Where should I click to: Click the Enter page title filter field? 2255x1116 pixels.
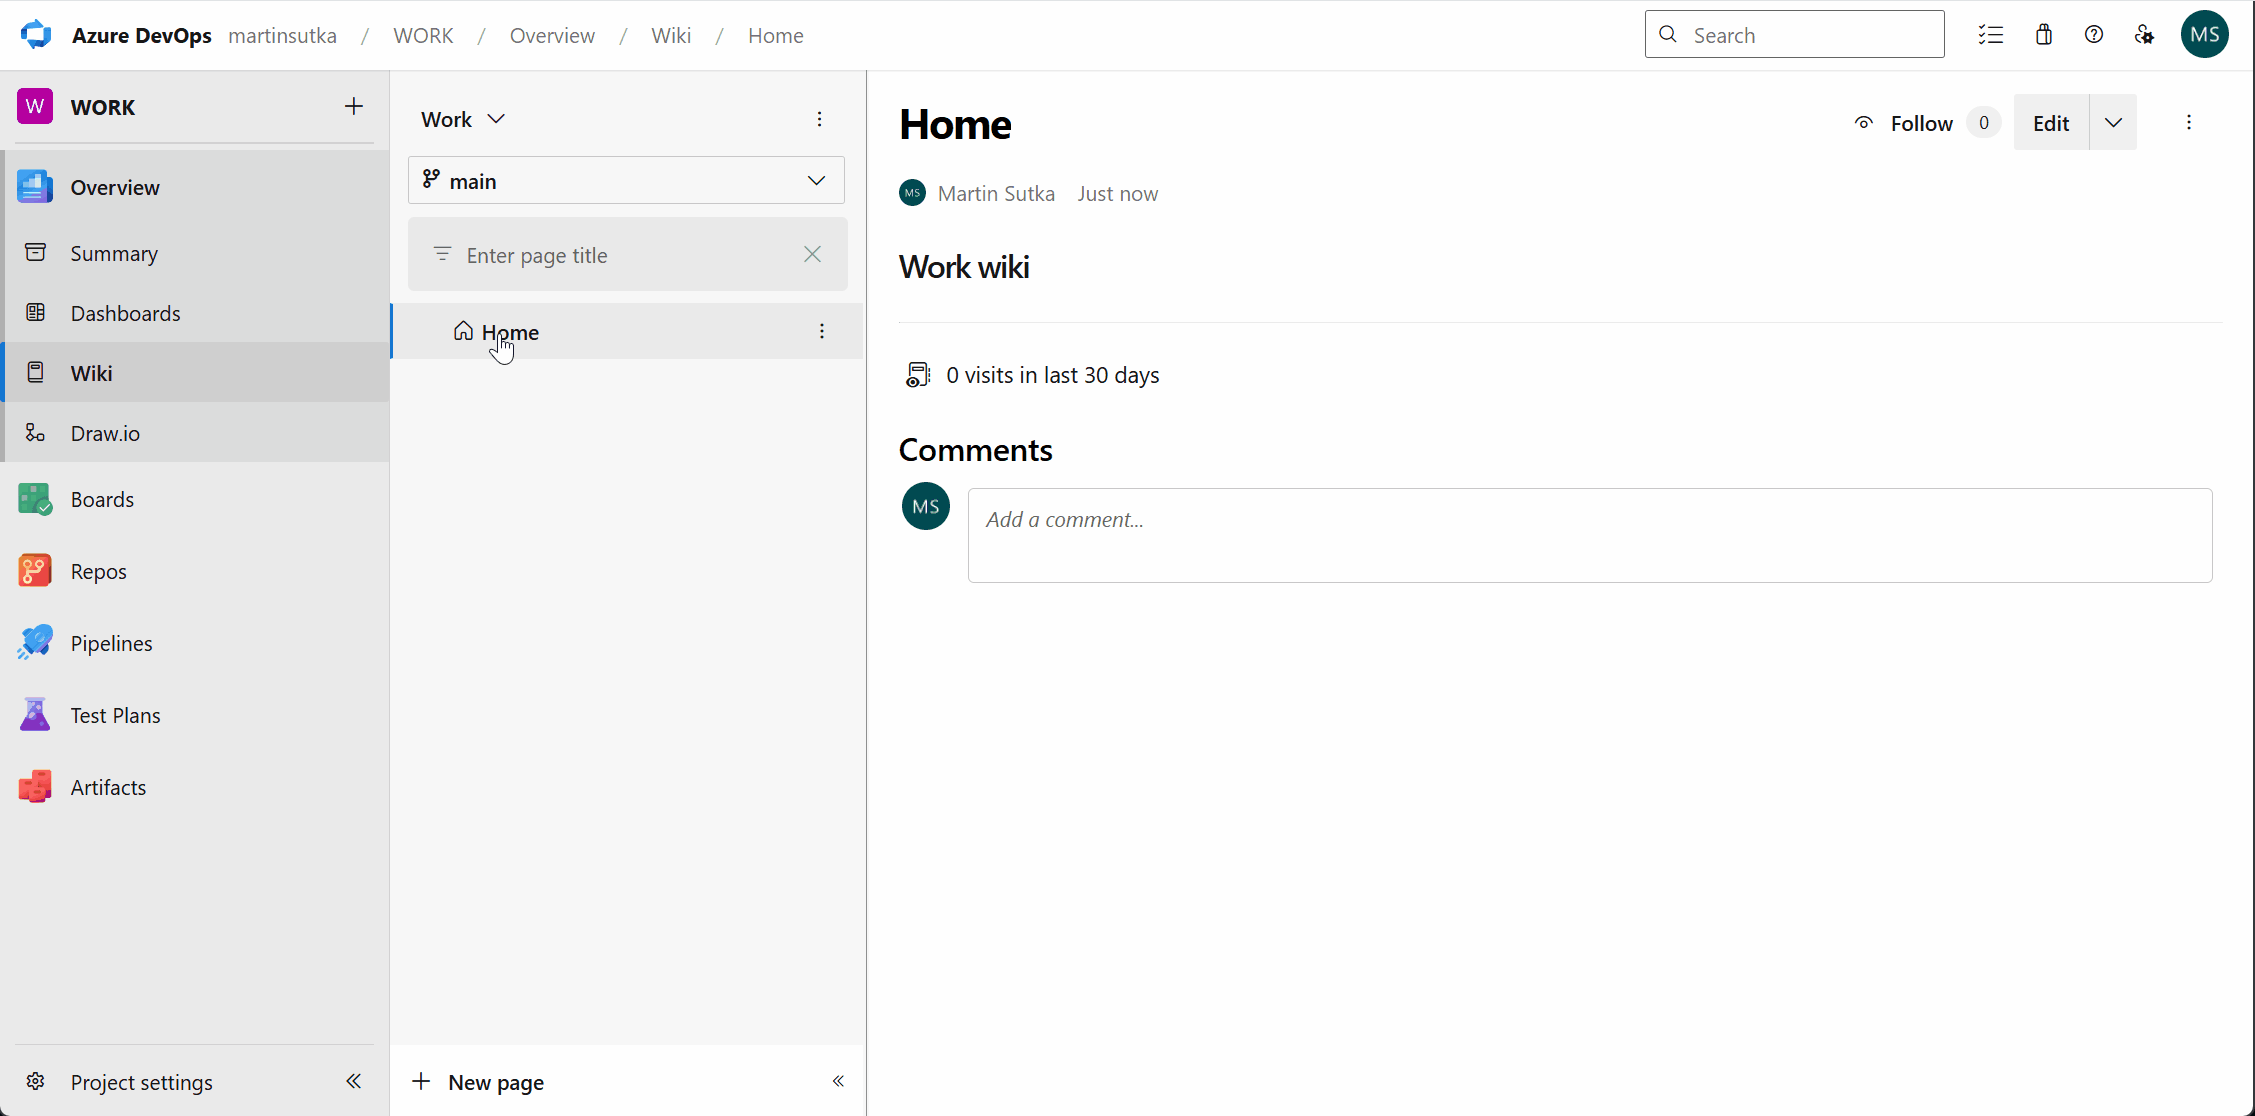click(x=628, y=255)
